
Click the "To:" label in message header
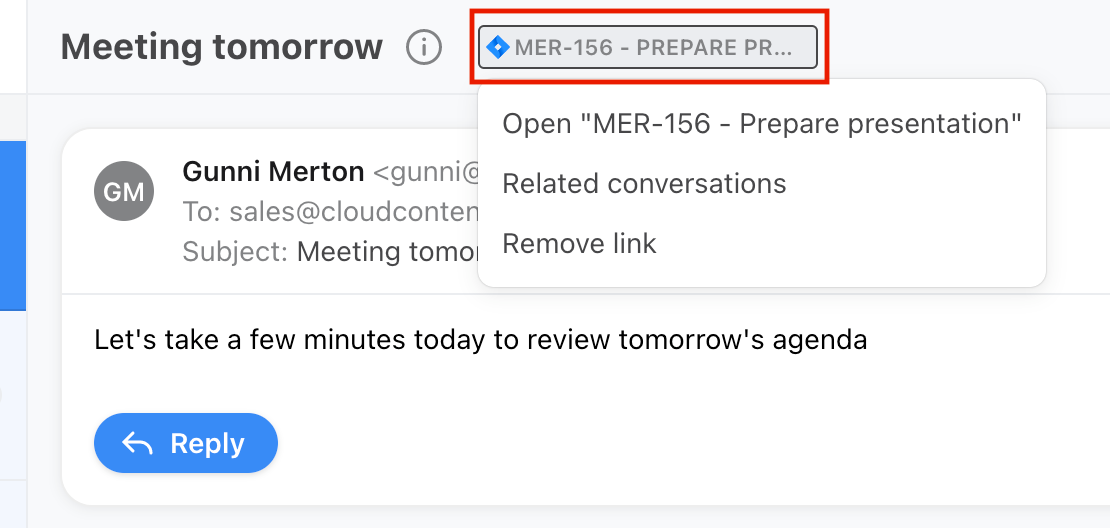click(202, 212)
